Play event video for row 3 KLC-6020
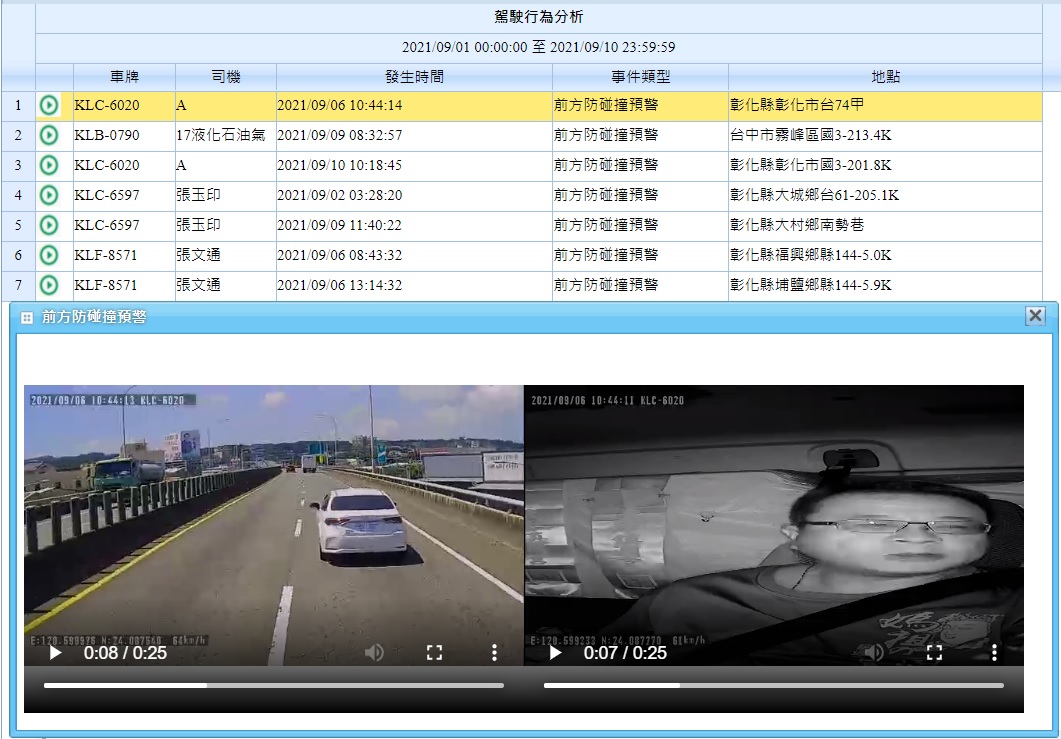Image resolution: width=1061 pixels, height=739 pixels. pyautogui.click(x=49, y=165)
